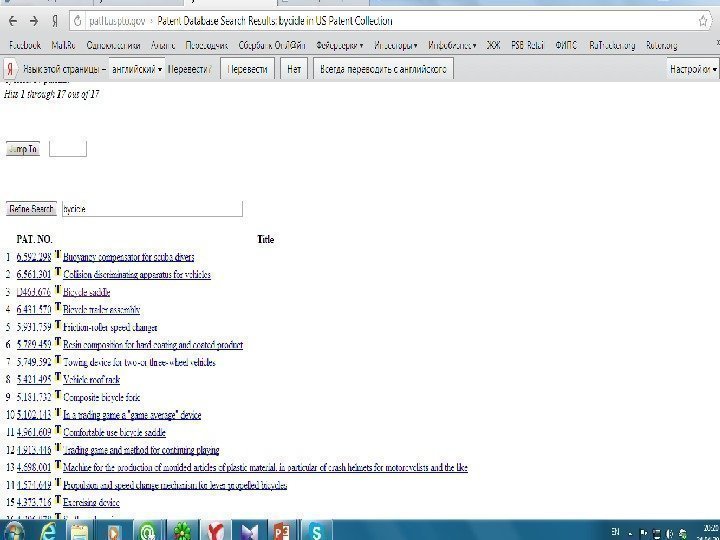Open the Windows Start menu
Image resolution: width=720 pixels, height=540 pixels.
coord(13,531)
